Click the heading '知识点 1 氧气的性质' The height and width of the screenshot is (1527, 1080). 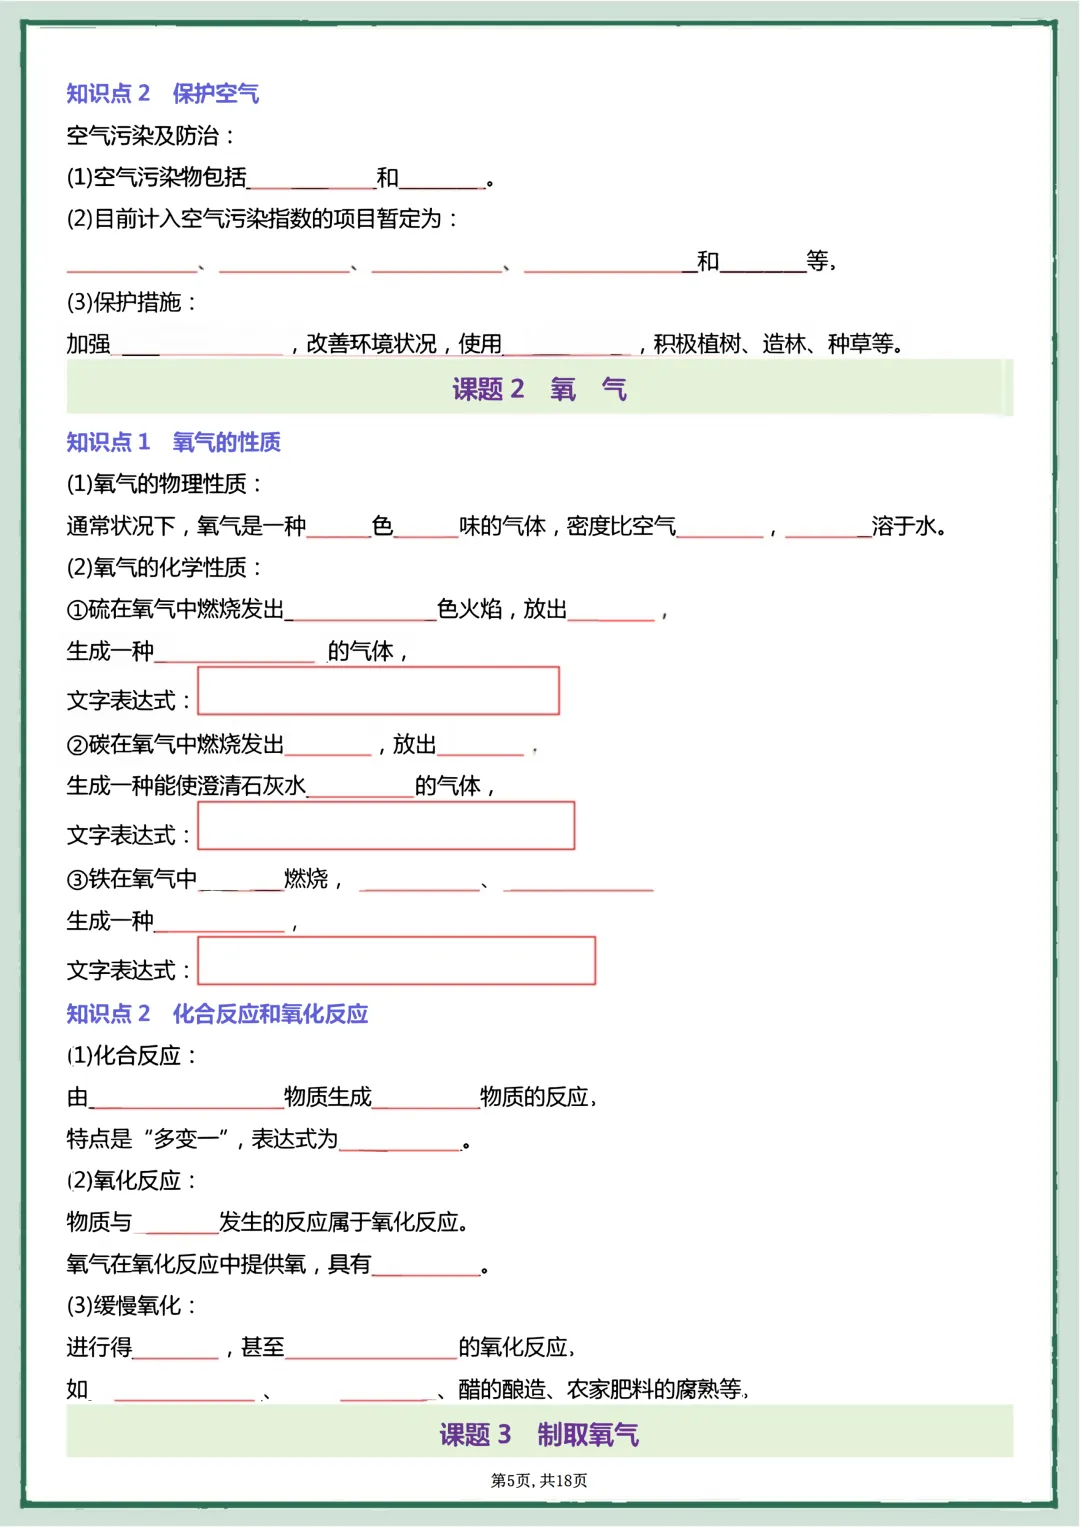174,442
